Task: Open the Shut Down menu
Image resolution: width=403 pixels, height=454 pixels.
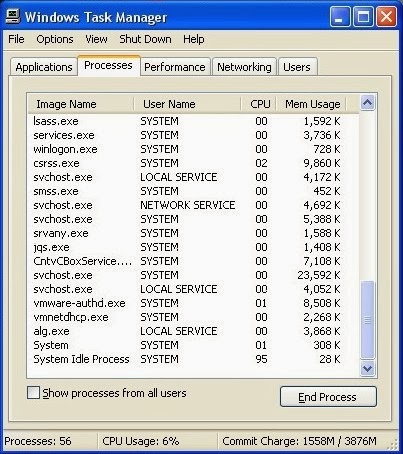Action: [x=145, y=39]
